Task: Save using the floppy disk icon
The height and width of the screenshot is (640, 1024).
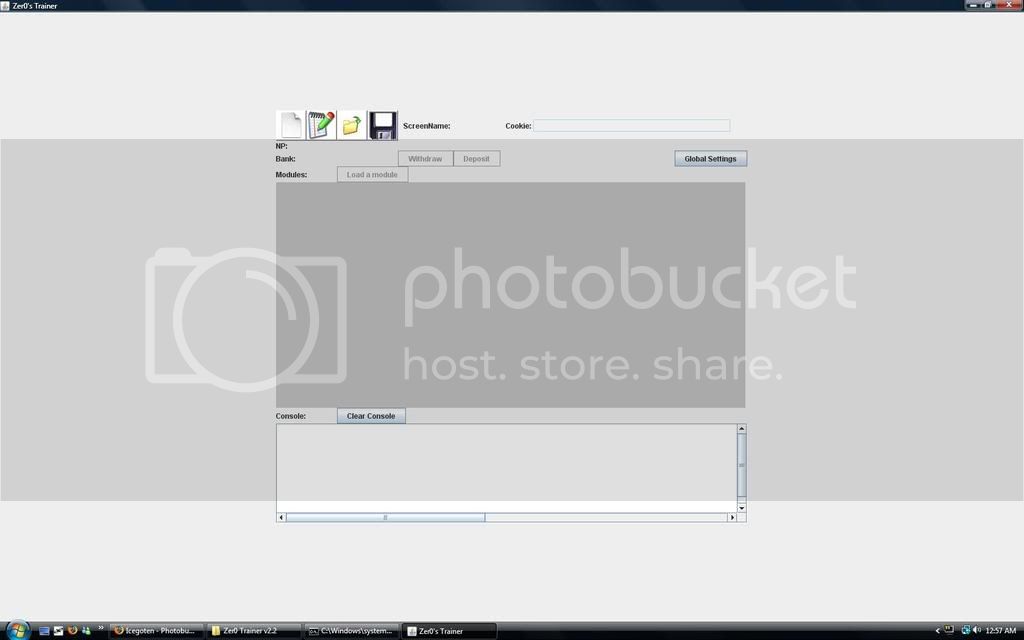Action: tap(383, 125)
